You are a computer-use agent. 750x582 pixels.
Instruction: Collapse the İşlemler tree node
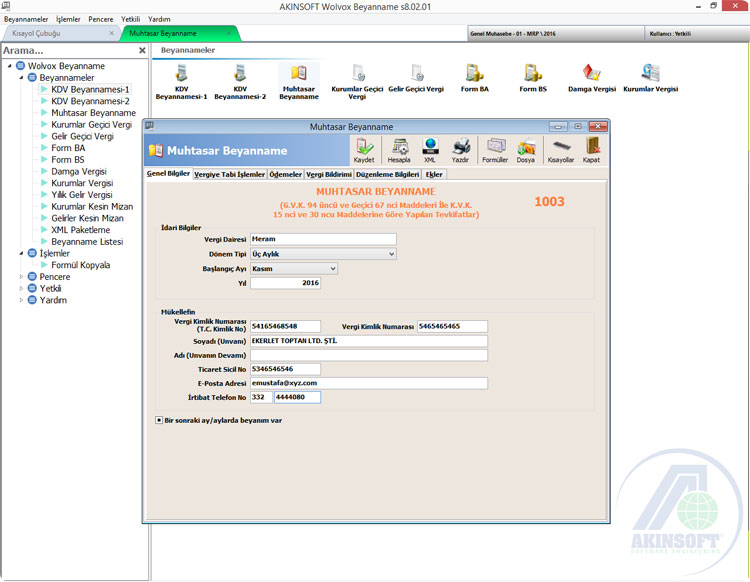tap(21, 253)
